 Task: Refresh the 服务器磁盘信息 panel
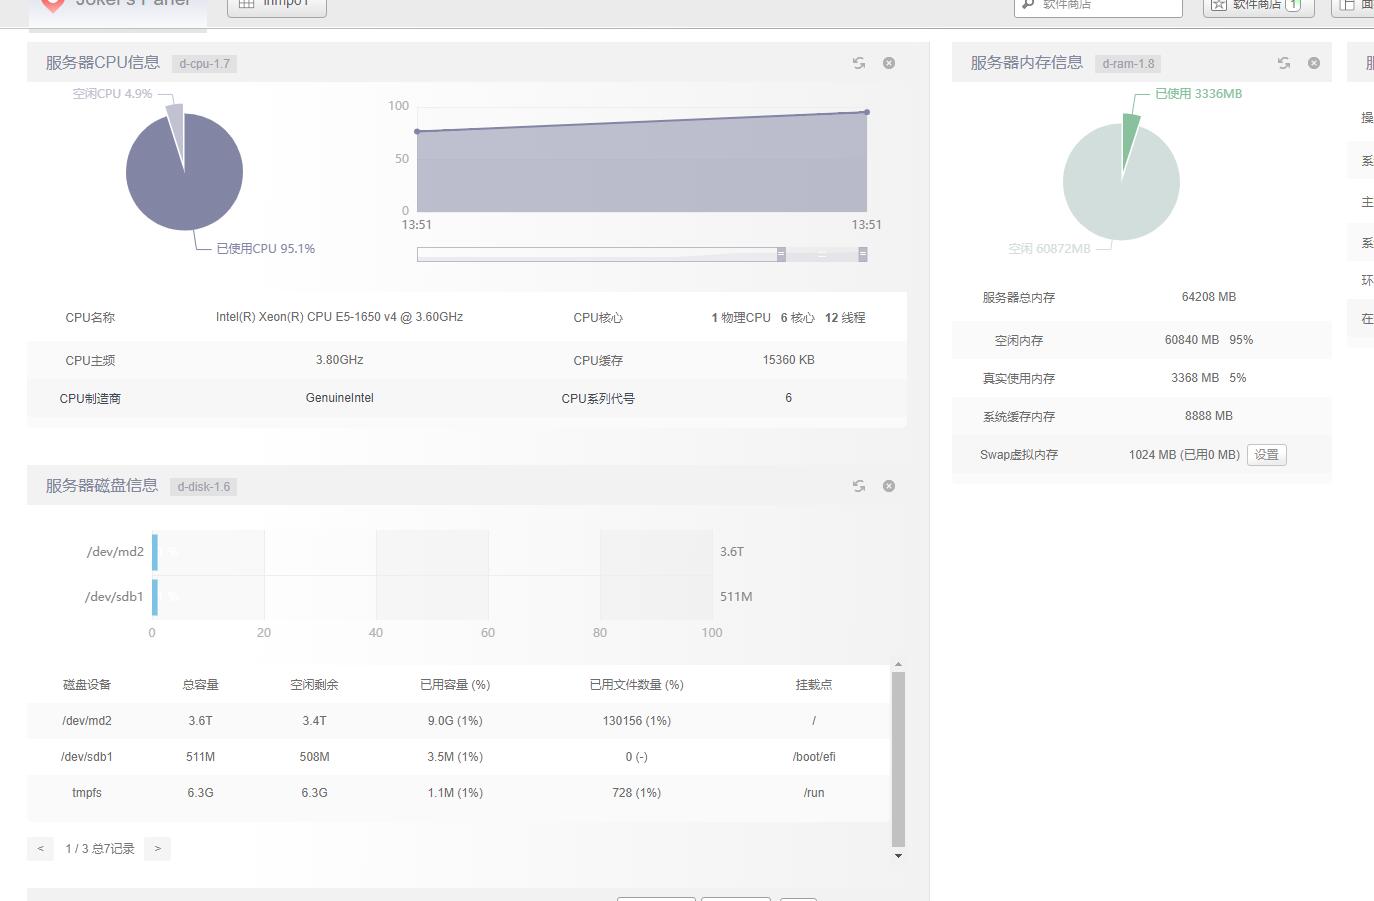(859, 486)
